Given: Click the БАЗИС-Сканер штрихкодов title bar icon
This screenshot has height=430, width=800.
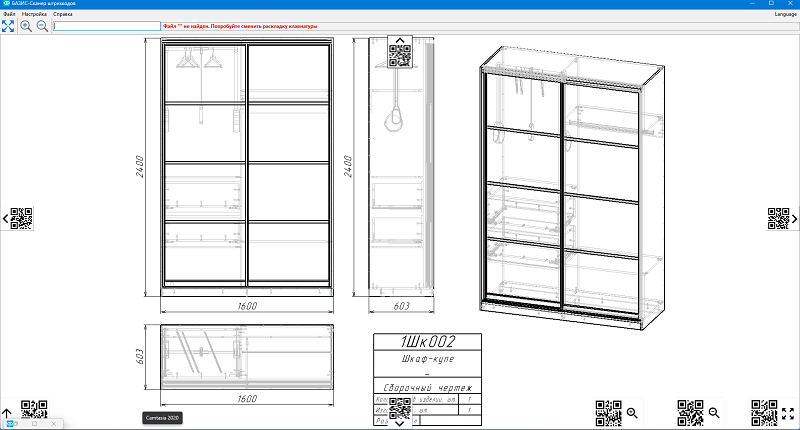Looking at the screenshot, I should [x=6, y=3].
